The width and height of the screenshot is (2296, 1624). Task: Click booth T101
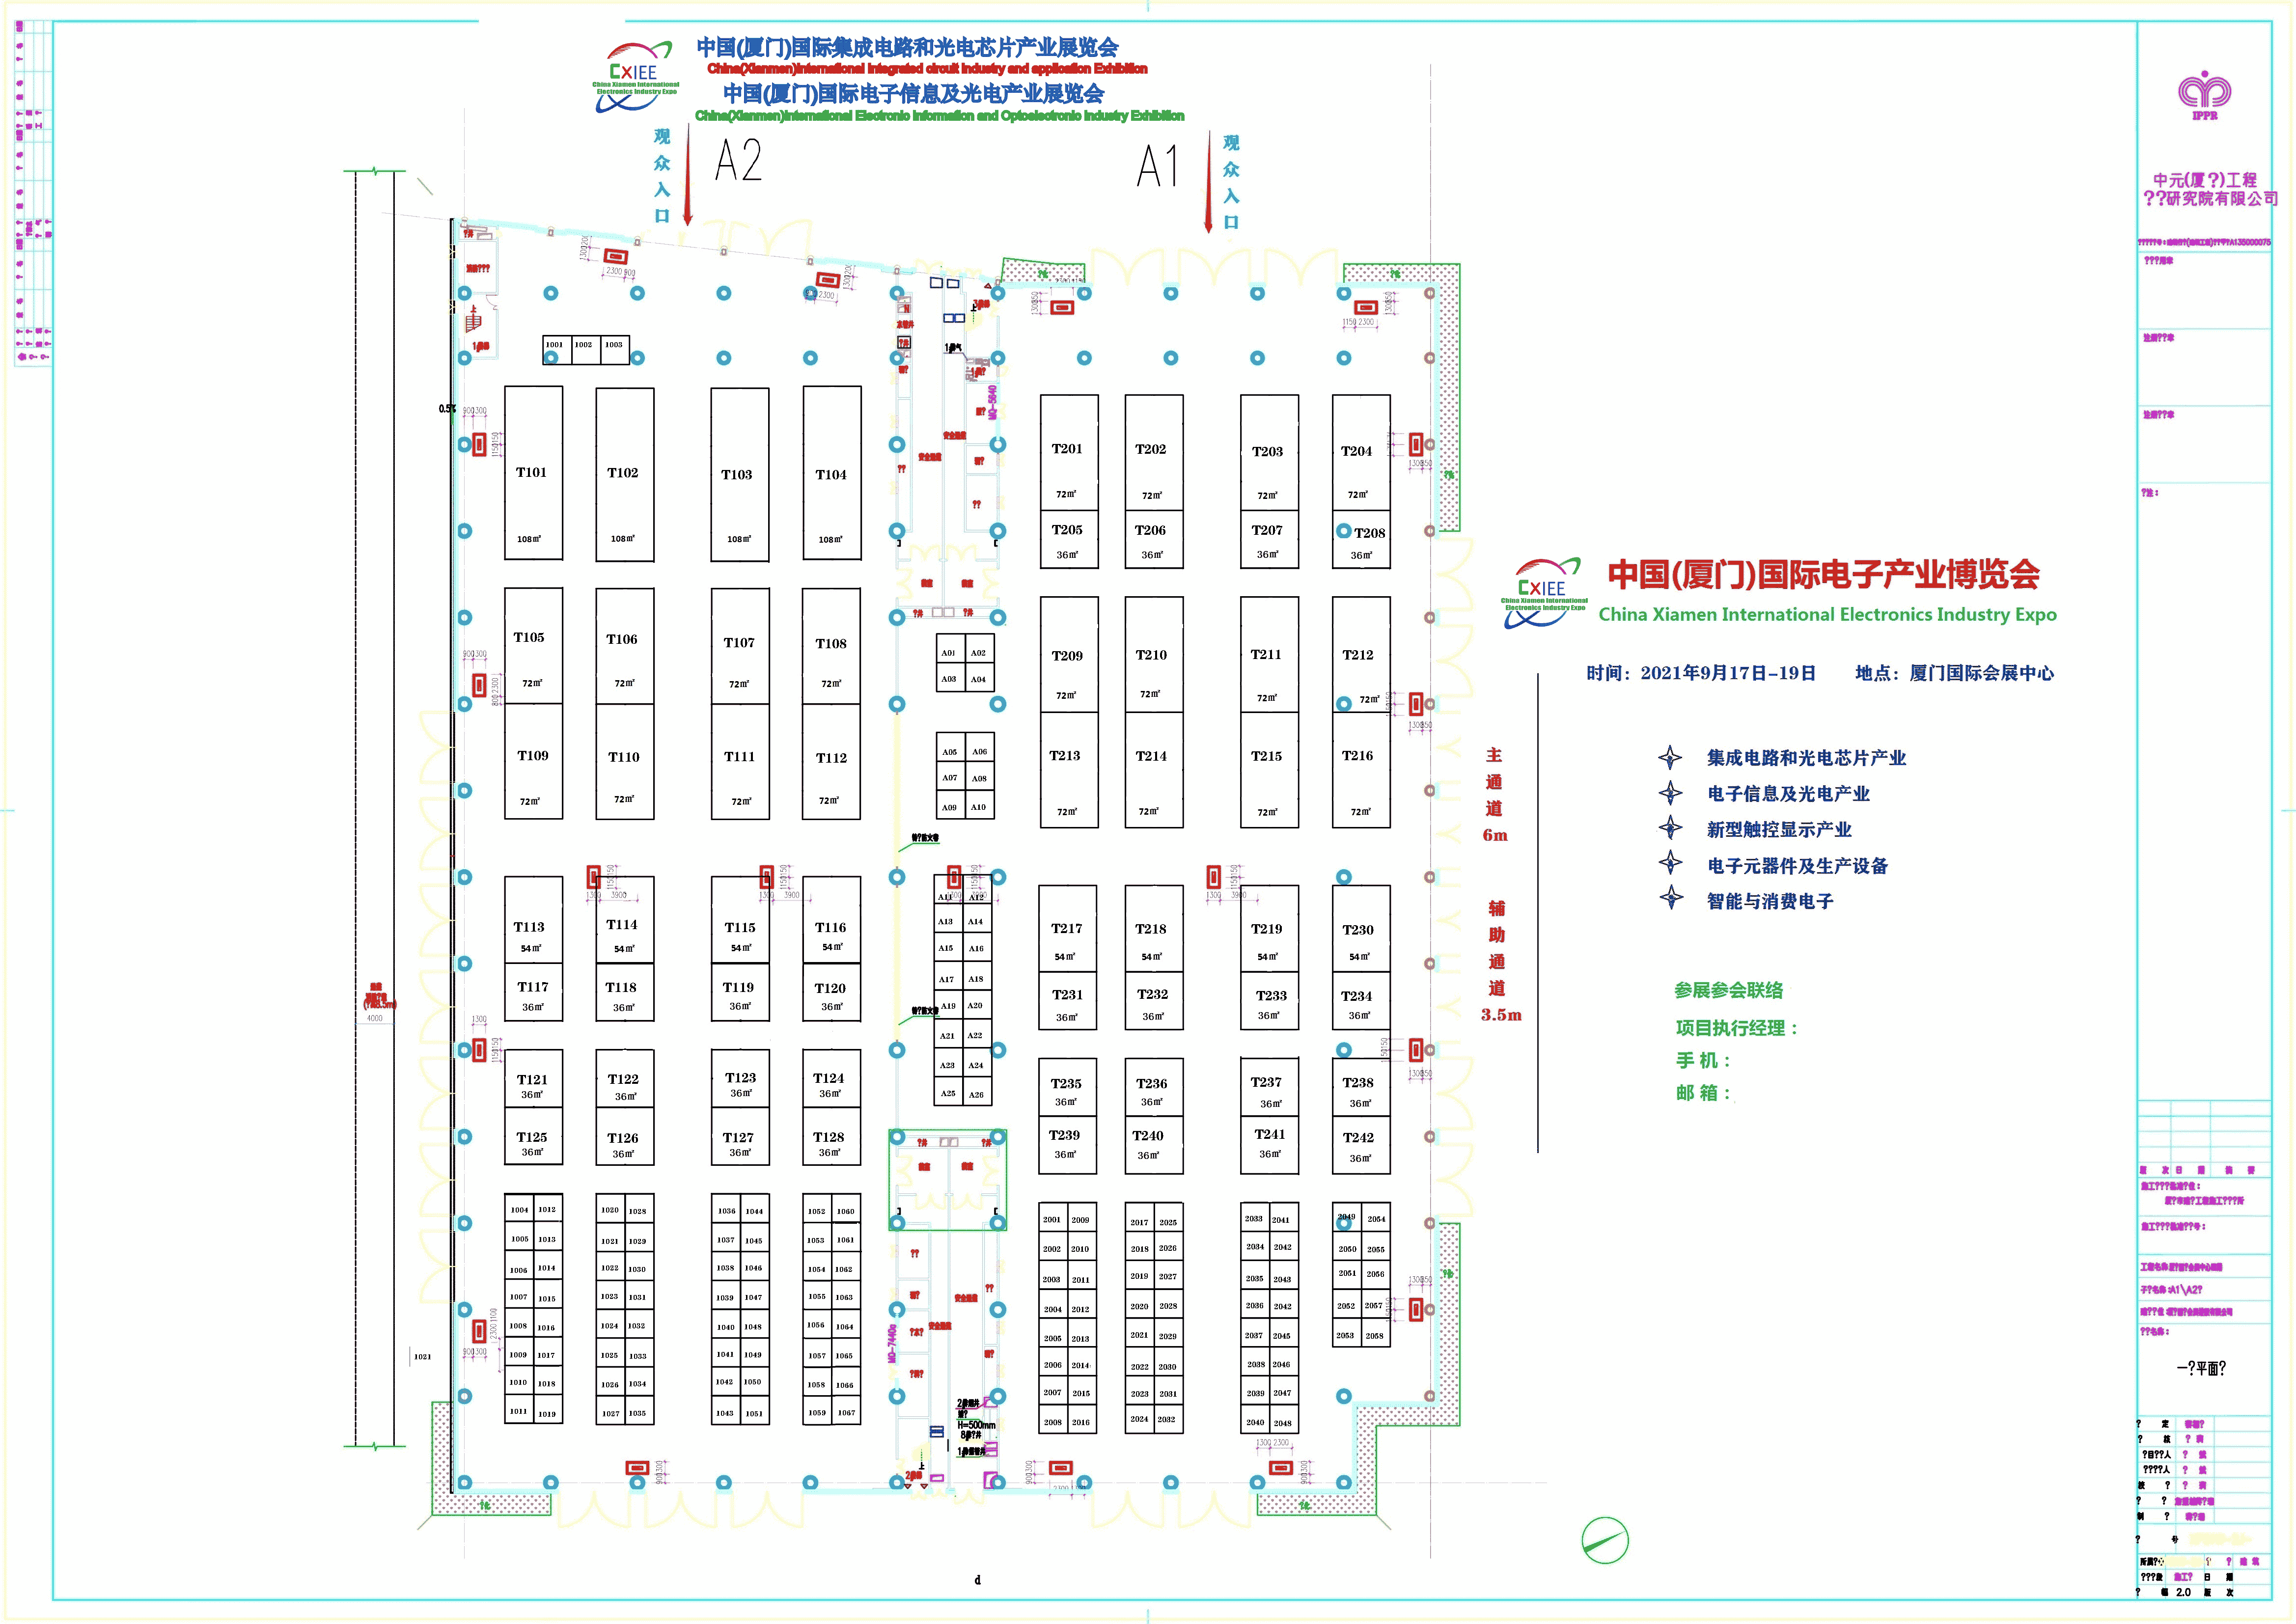coord(533,473)
